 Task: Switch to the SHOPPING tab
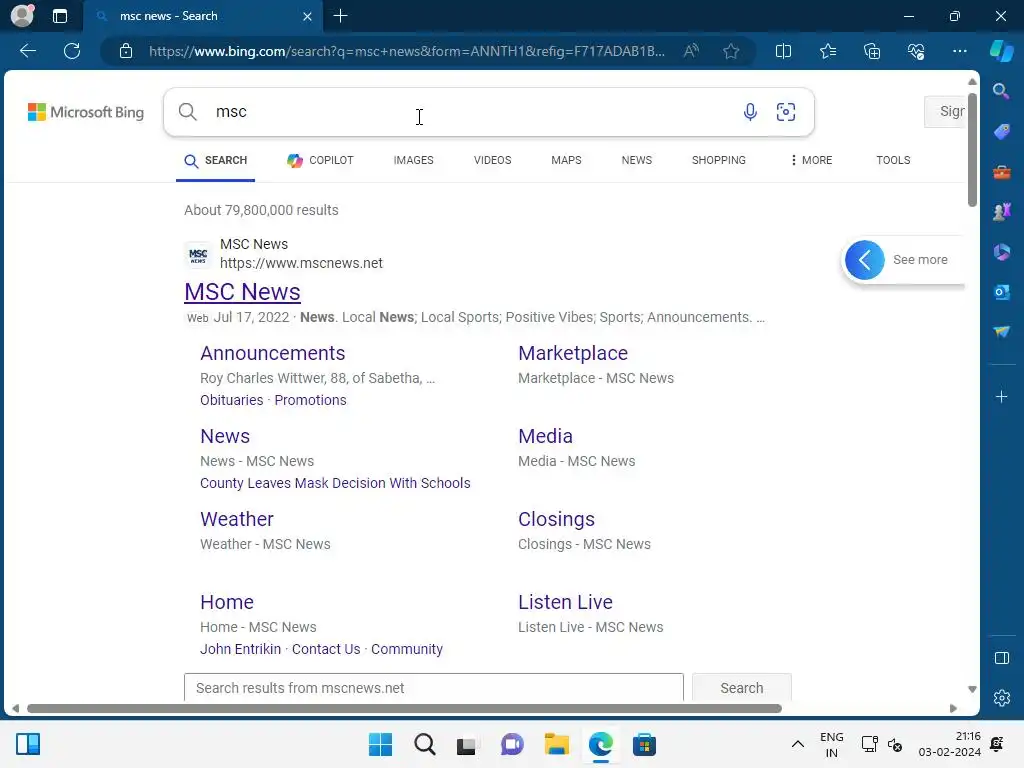(x=718, y=160)
